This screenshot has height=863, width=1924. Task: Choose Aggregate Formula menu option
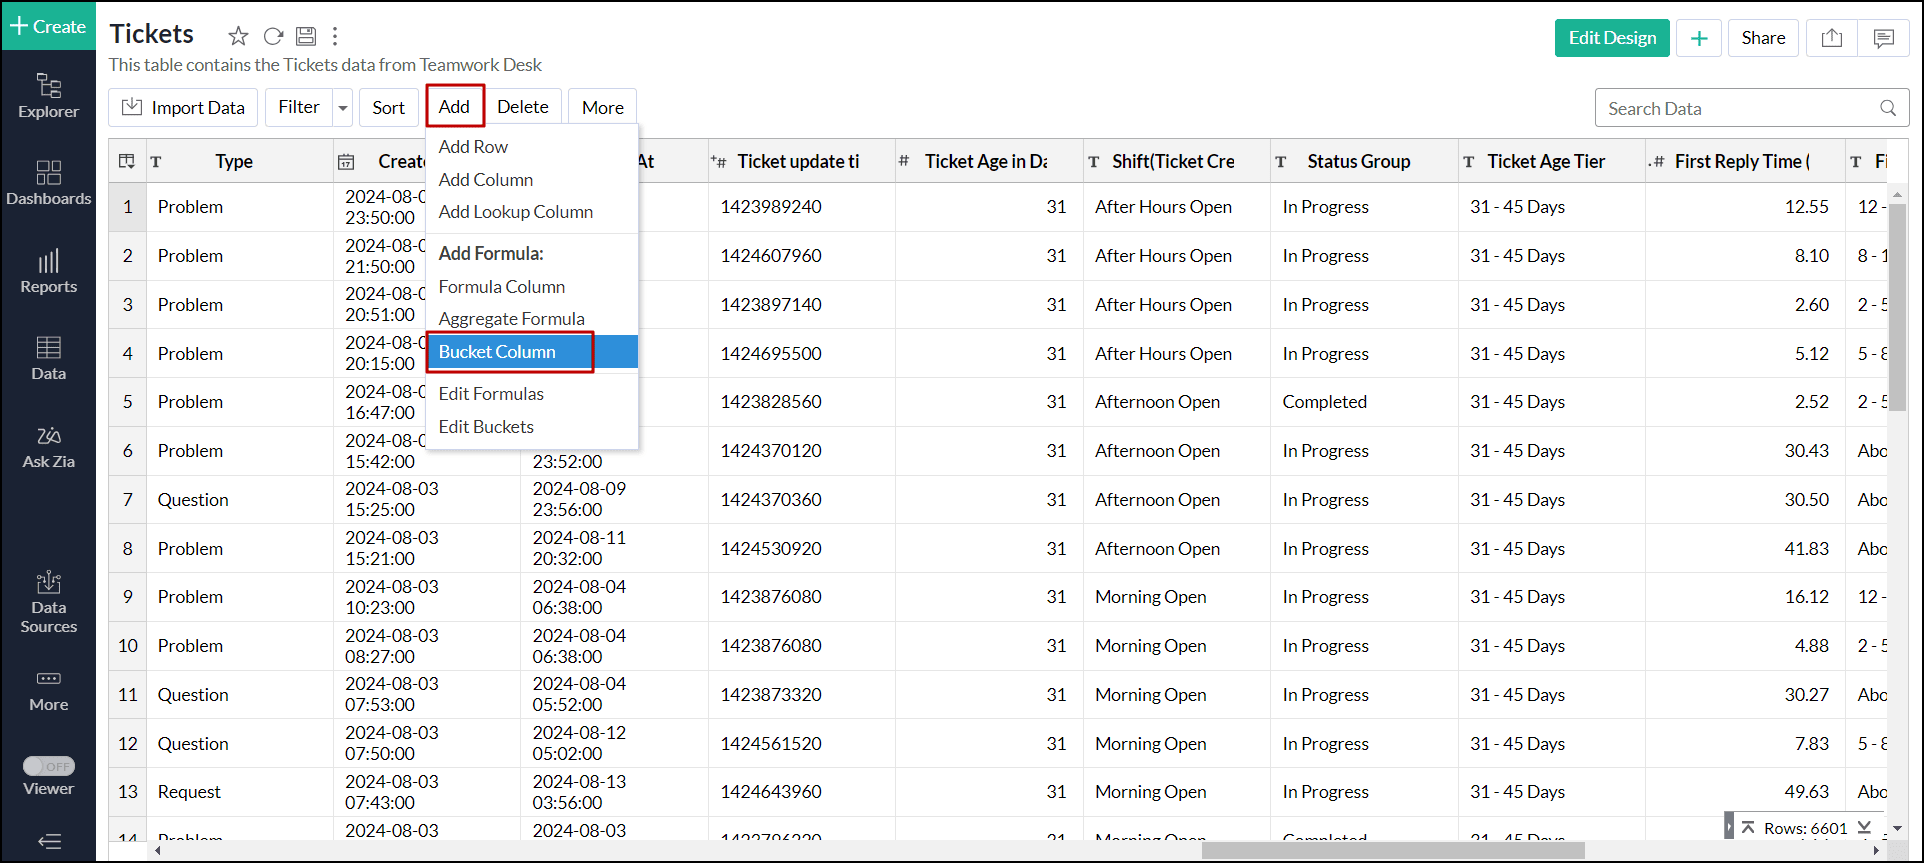[x=511, y=319]
